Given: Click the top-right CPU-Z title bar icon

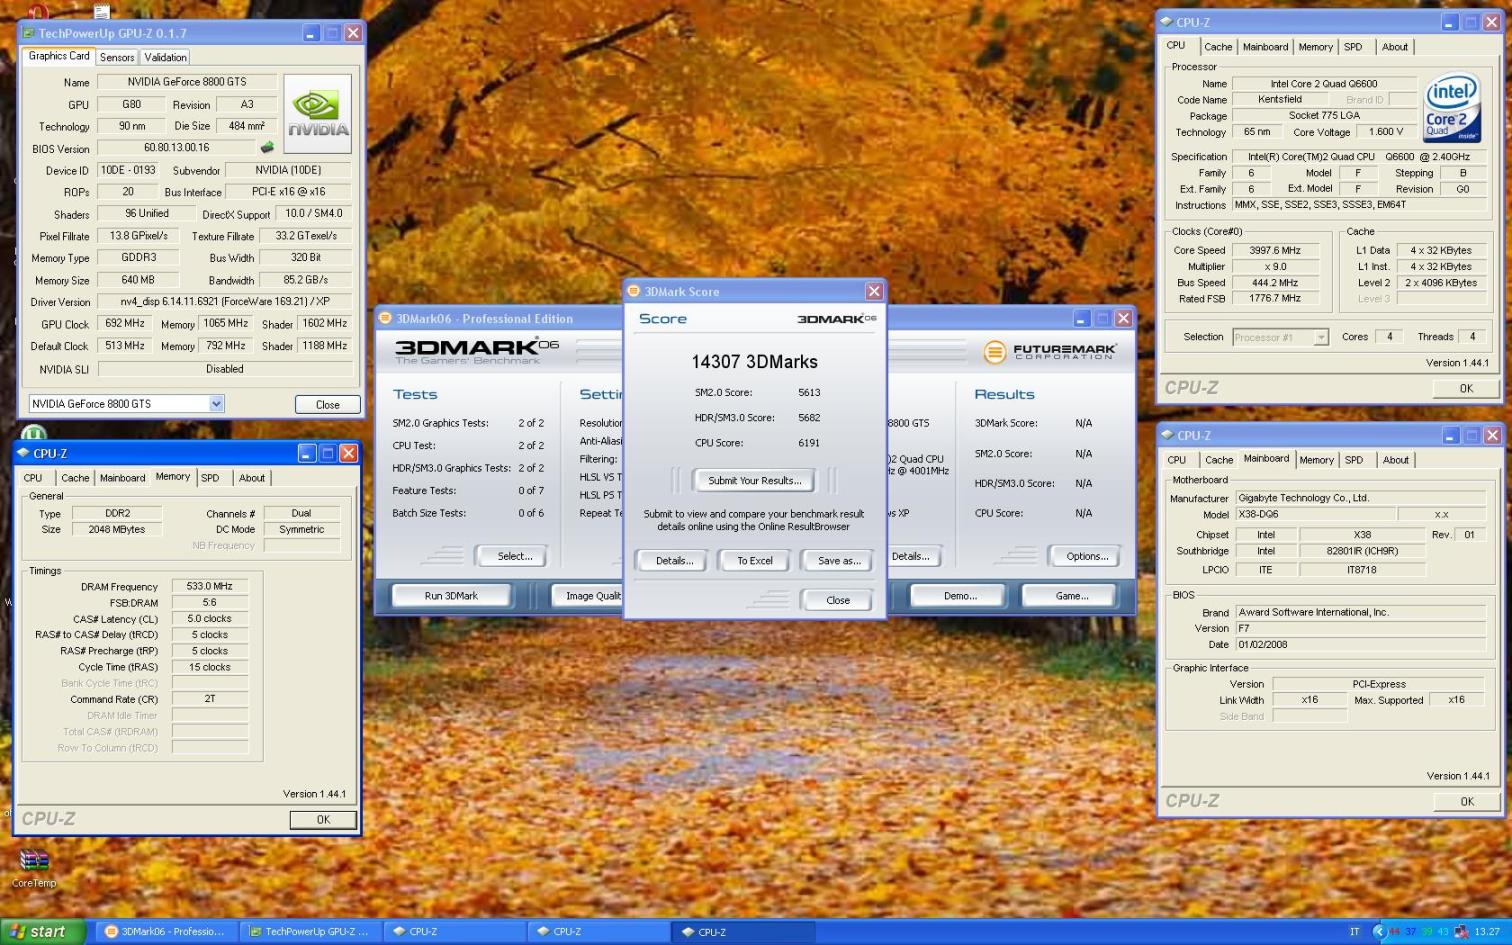Looking at the screenshot, I should 1166,22.
